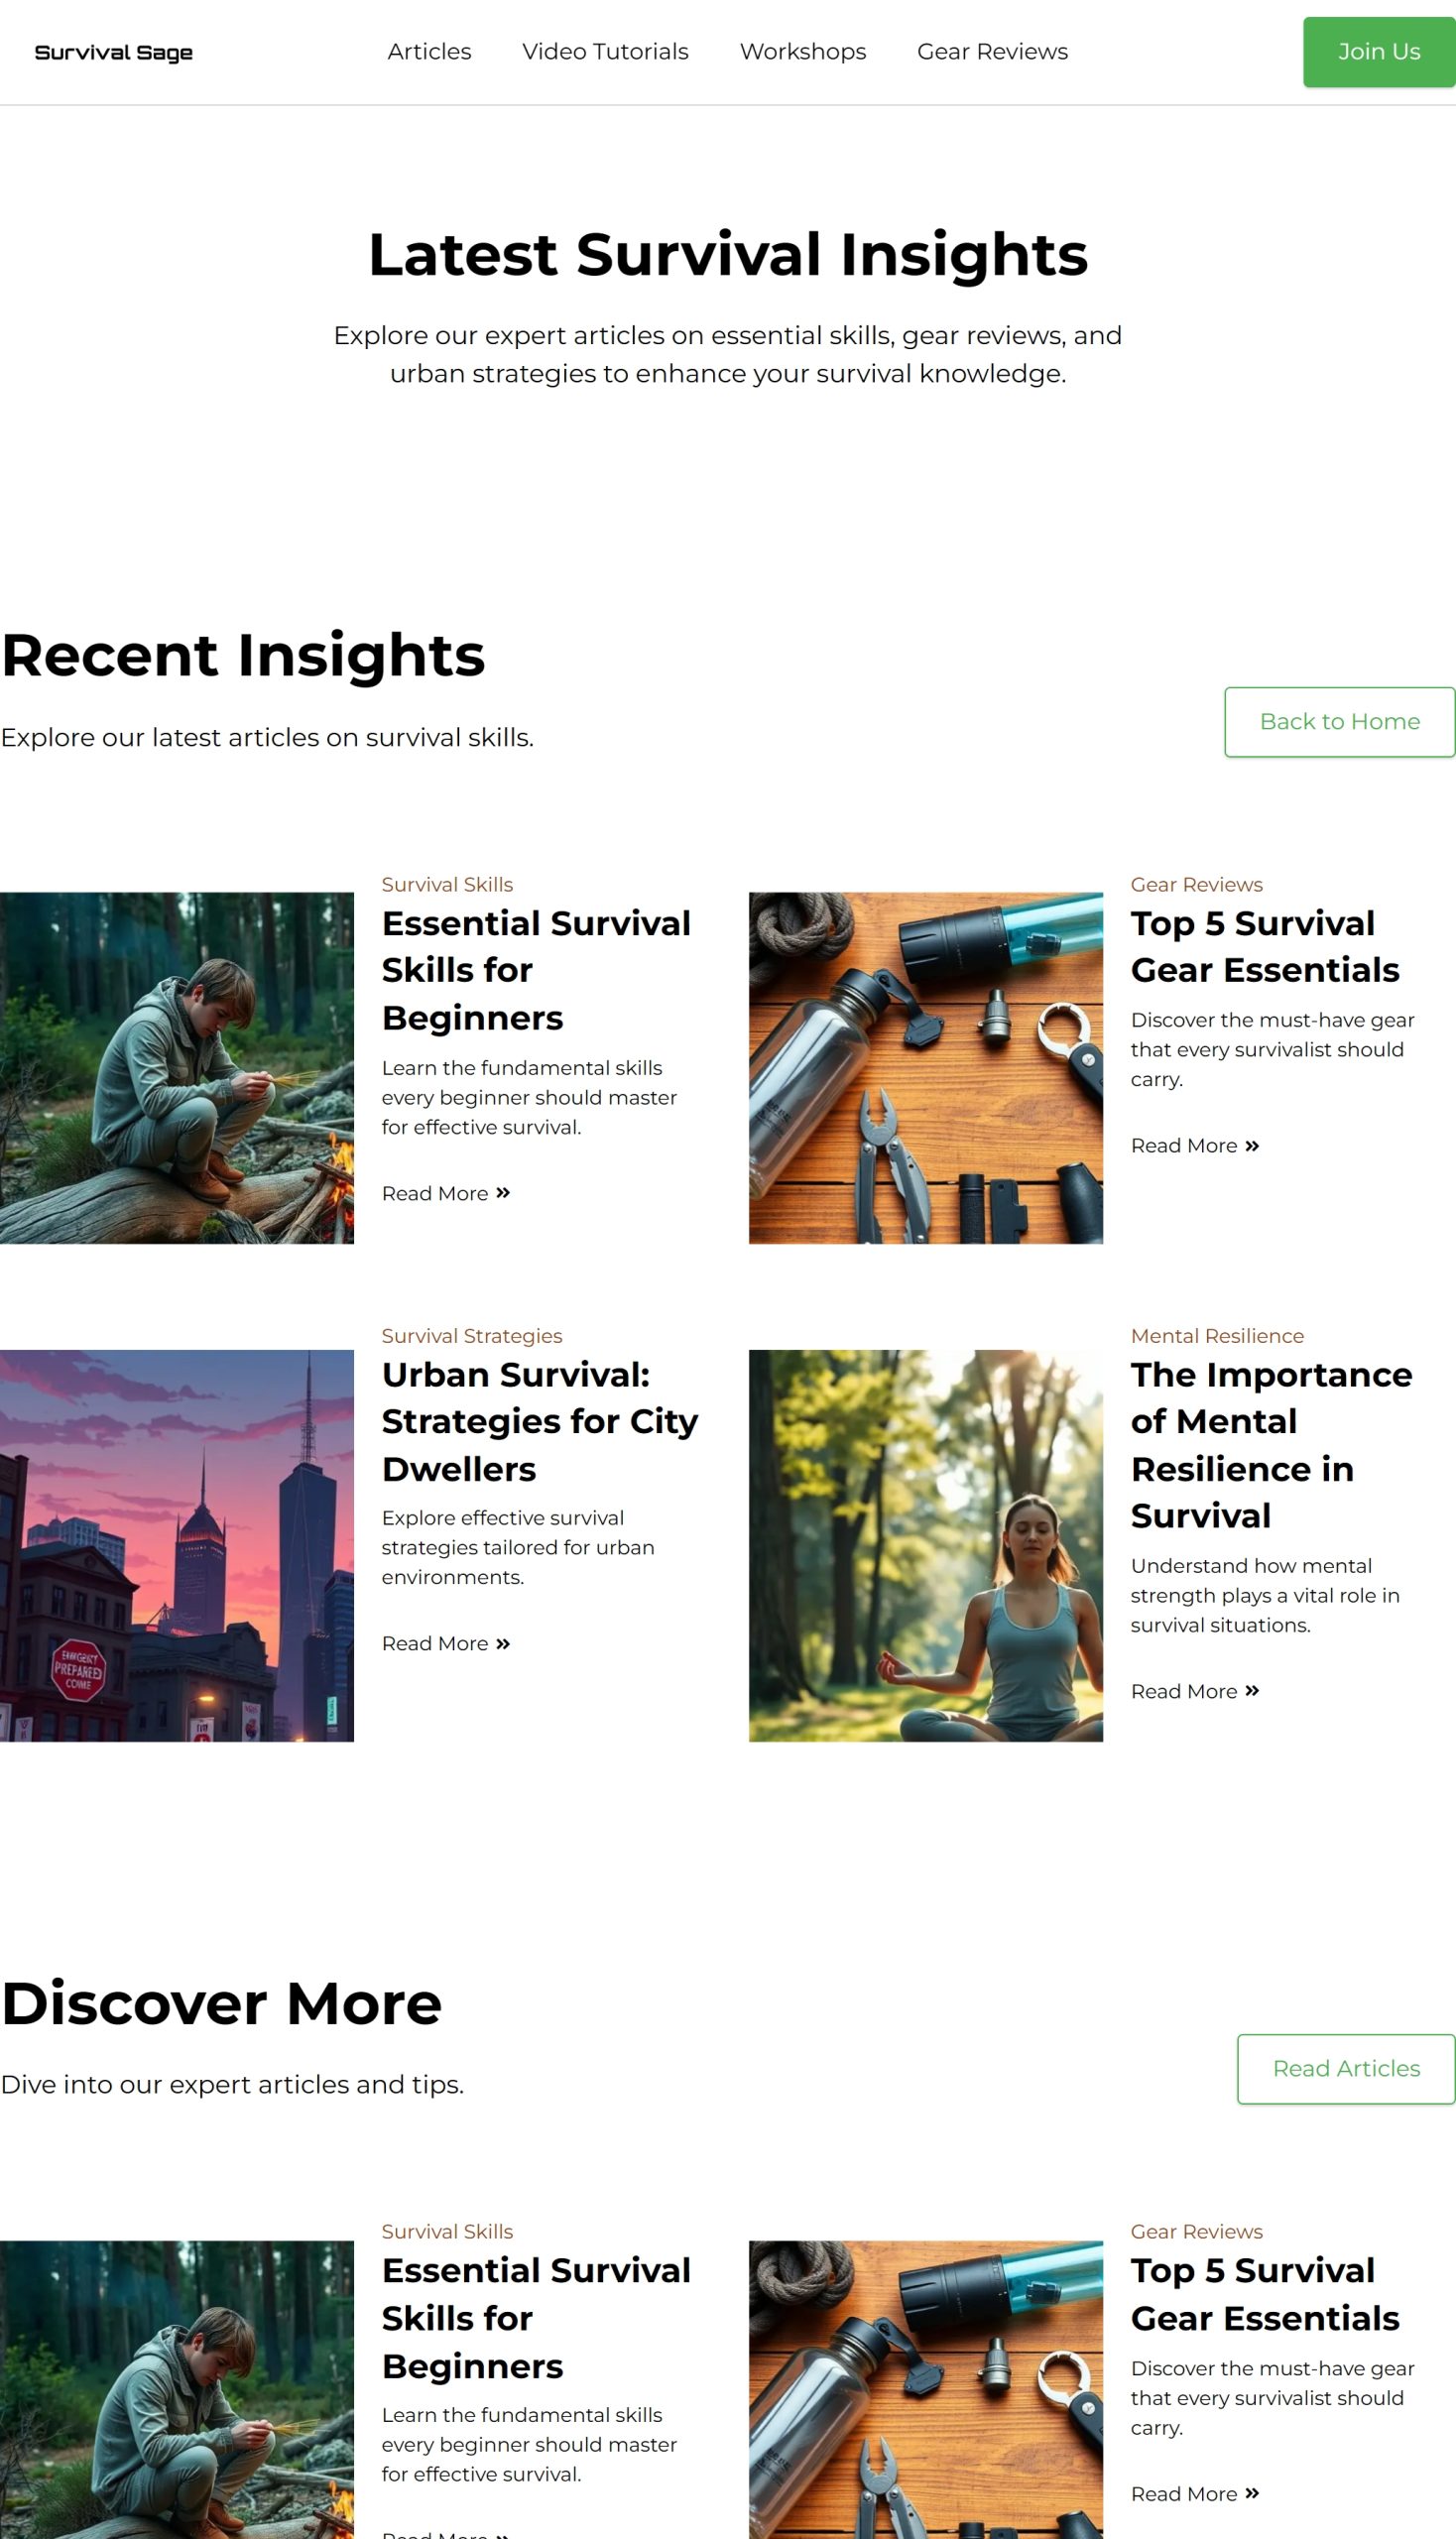Click double-chevron icon under Top 5 Gear in Discover More
1456x2539 pixels.
1252,2493
